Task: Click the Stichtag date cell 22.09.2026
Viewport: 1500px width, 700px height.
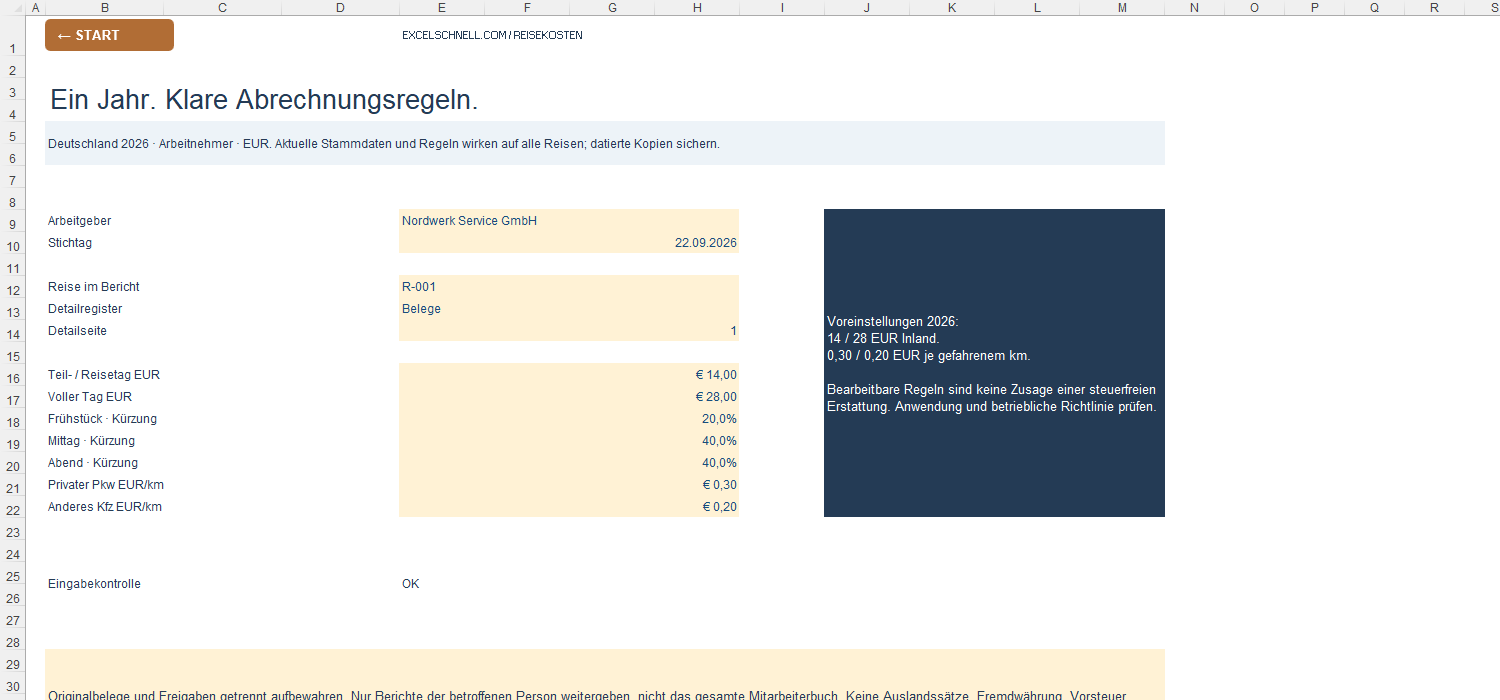Action: coord(569,242)
